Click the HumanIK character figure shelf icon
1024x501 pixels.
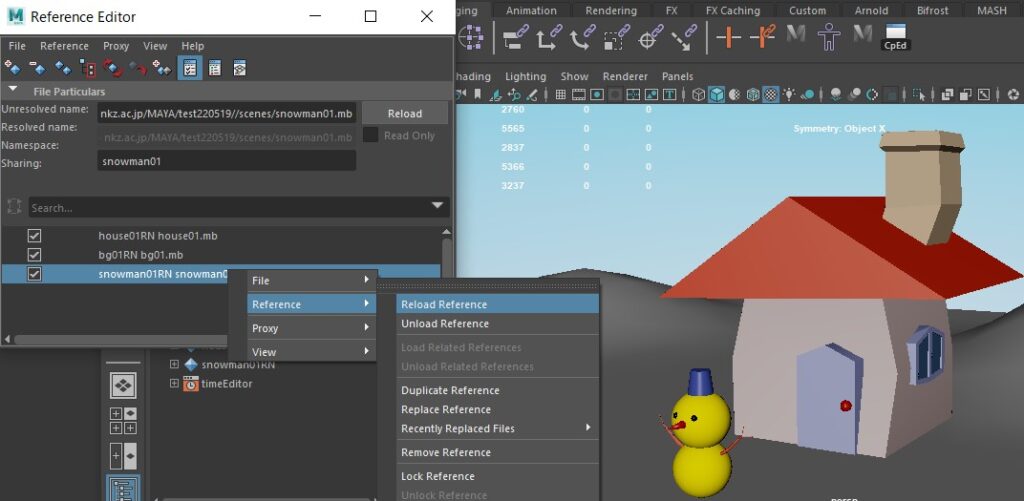tap(829, 37)
